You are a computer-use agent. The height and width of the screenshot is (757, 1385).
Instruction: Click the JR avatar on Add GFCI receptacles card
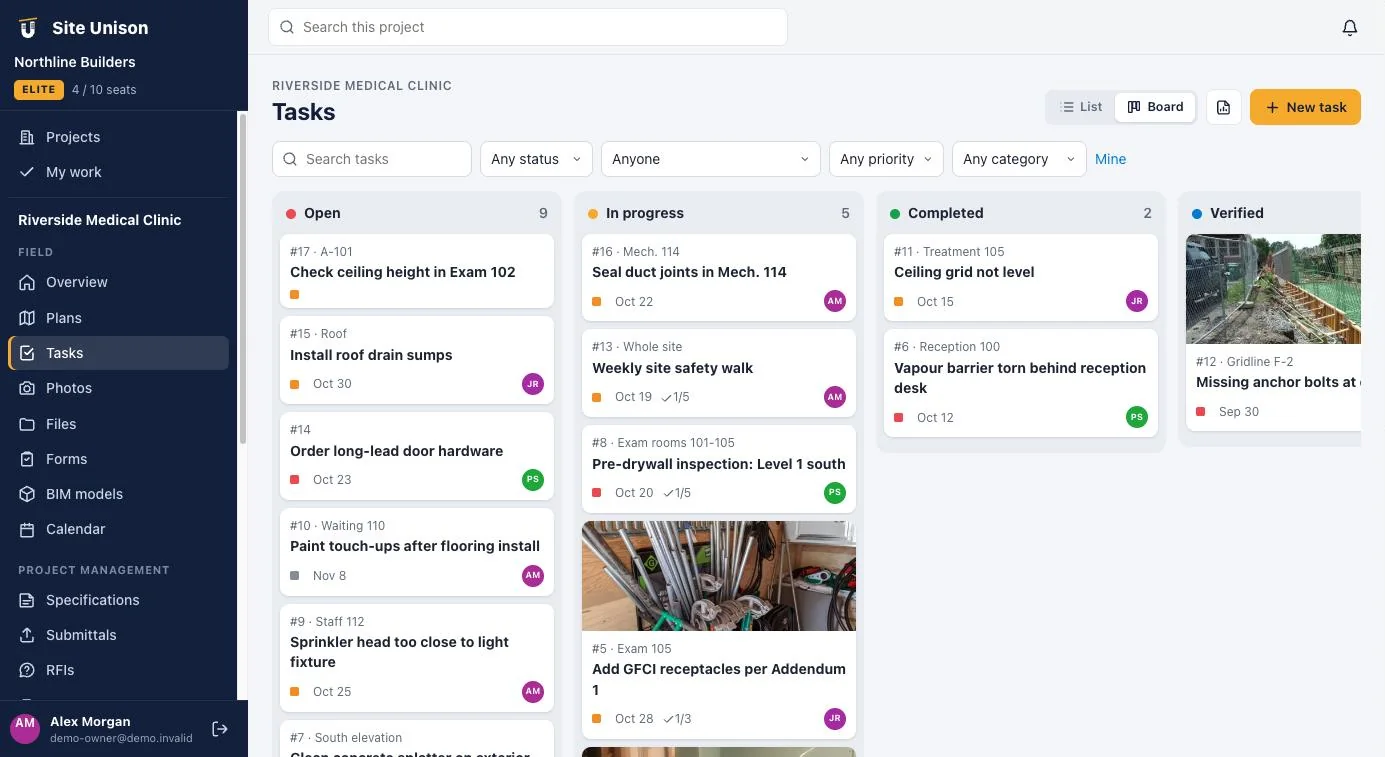835,718
